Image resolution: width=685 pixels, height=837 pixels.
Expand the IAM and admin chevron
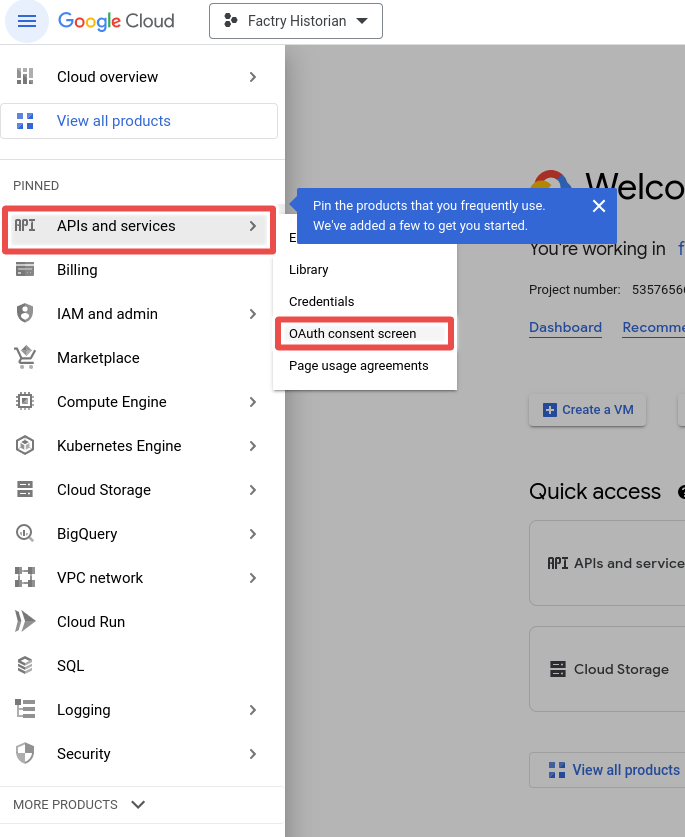253,314
